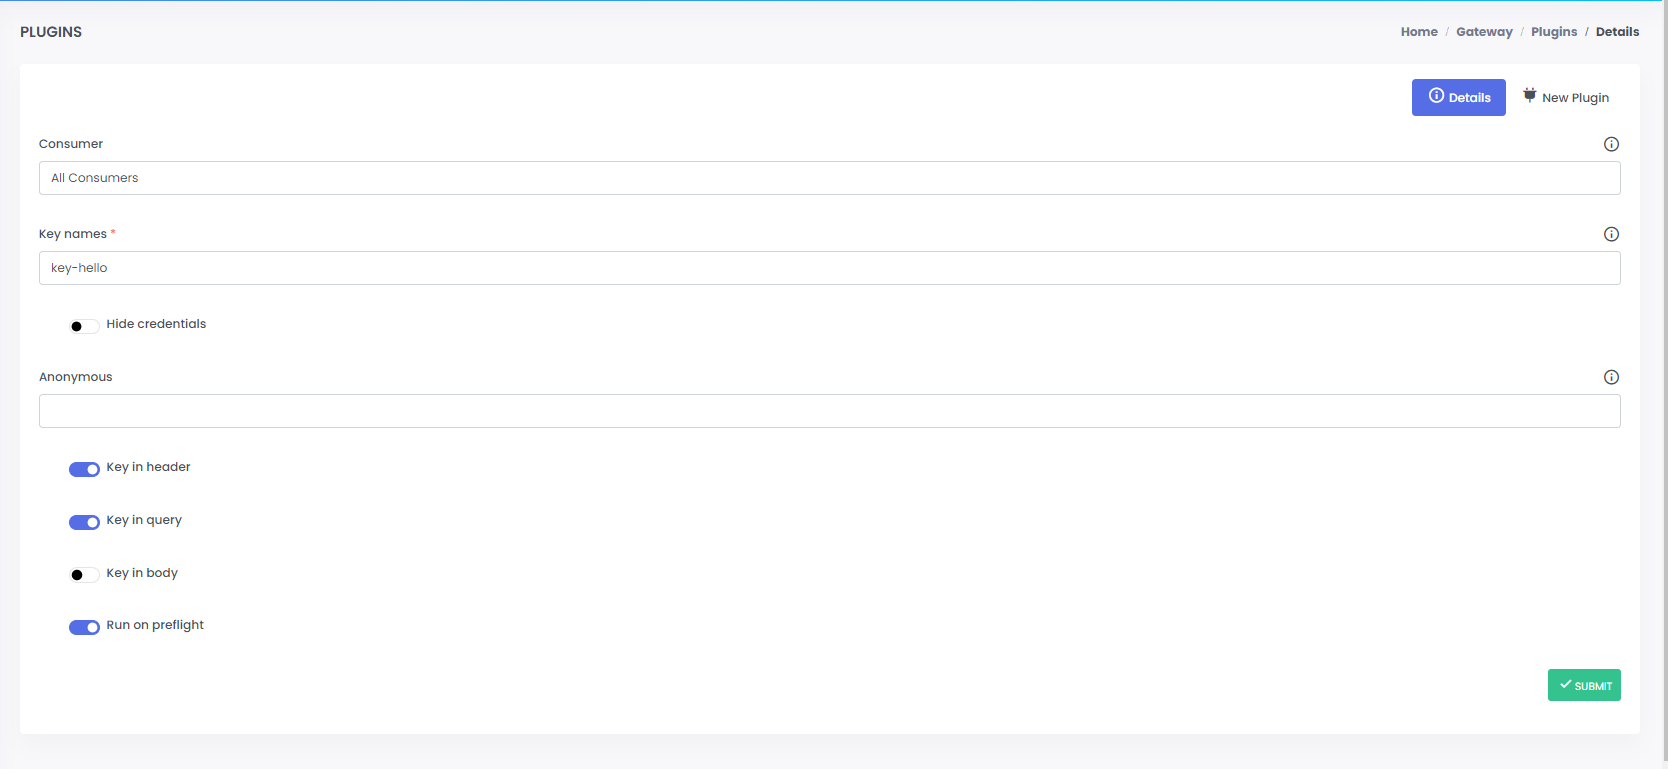Click the Key names info icon

tap(1611, 234)
